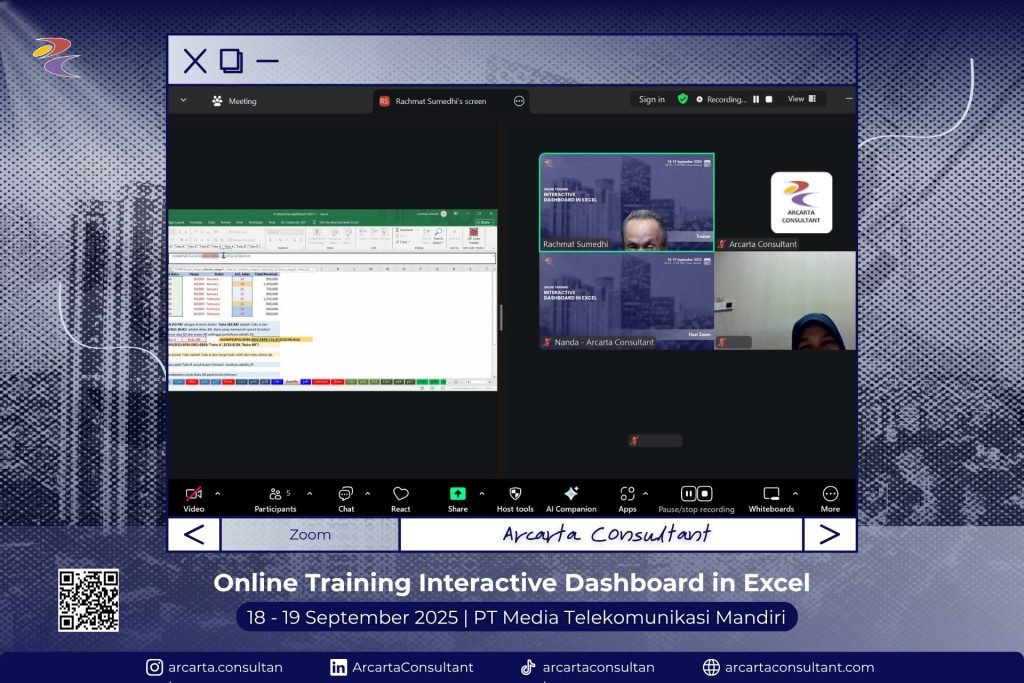Change layout with View button

(x=801, y=99)
